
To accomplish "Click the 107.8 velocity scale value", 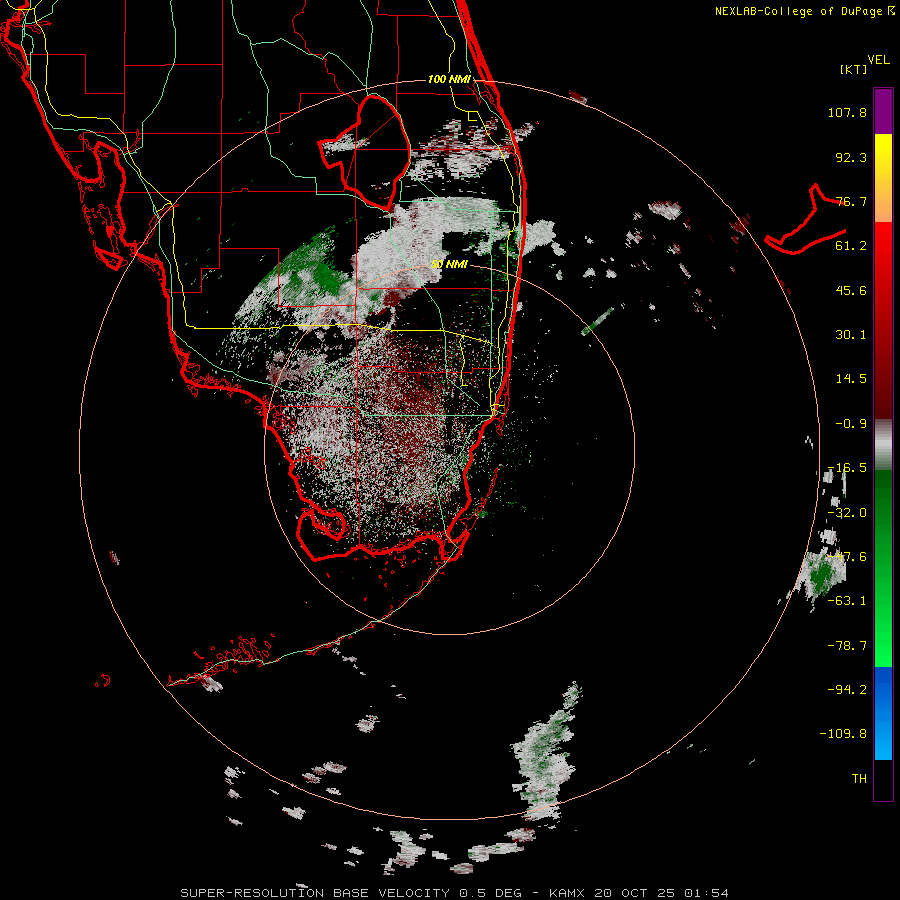I will coord(847,112).
